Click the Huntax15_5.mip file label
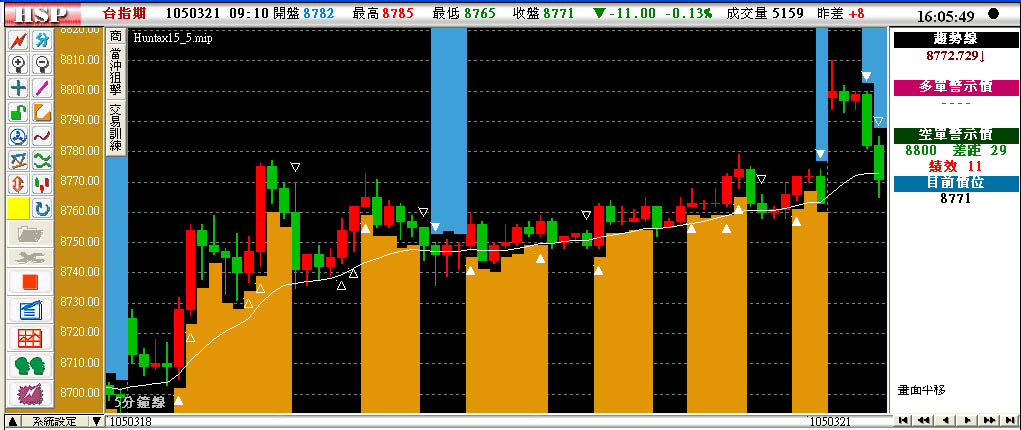Viewport: 1021px width, 430px height. tap(173, 38)
